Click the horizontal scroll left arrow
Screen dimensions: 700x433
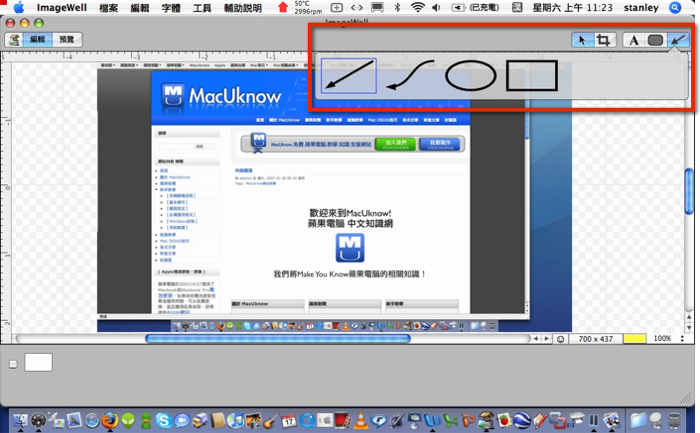[x=536, y=339]
